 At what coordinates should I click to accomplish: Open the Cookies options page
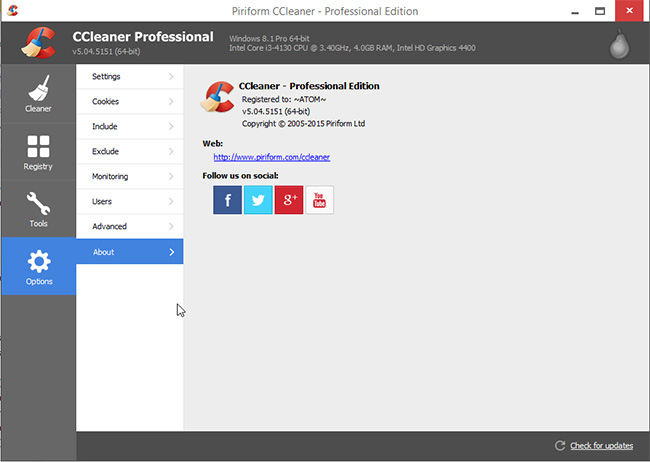pos(130,102)
